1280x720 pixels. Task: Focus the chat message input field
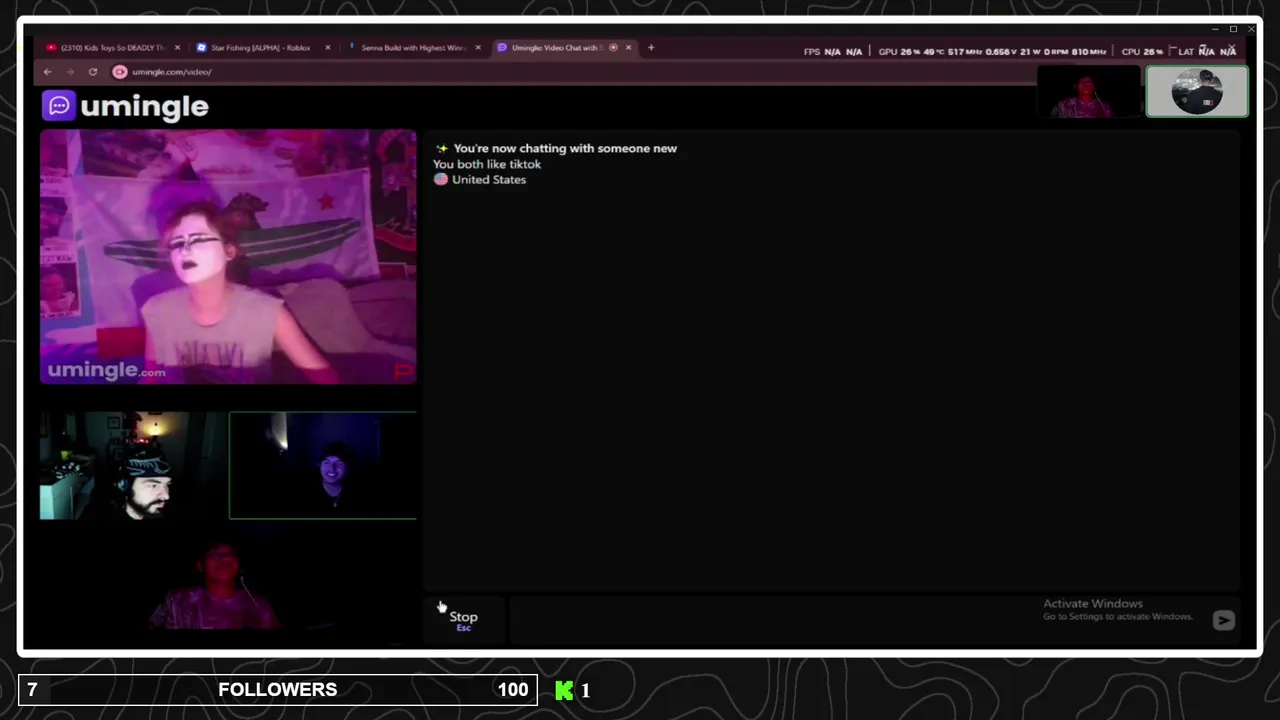(x=860, y=620)
